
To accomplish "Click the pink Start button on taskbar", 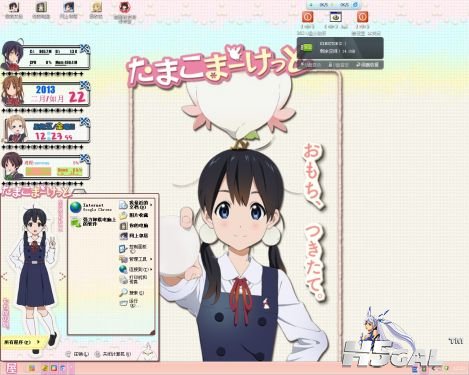I will (12, 368).
